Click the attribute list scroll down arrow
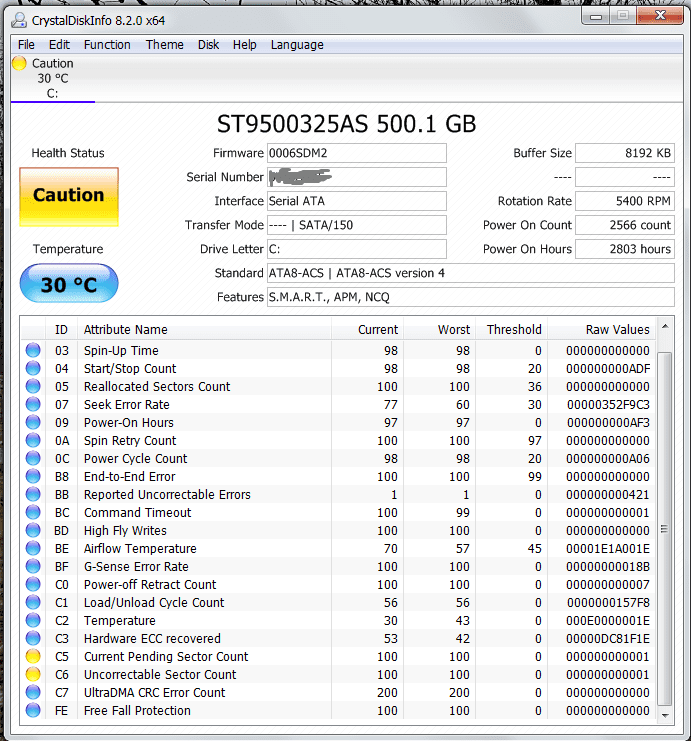Image resolution: width=691 pixels, height=741 pixels. tap(665, 715)
